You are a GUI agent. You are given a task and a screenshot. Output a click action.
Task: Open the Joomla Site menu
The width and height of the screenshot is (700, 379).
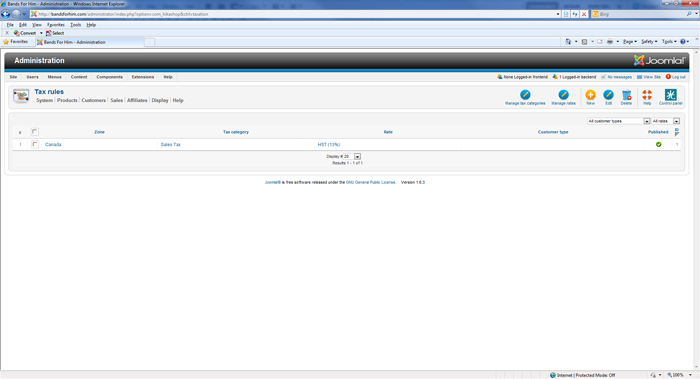coord(13,77)
